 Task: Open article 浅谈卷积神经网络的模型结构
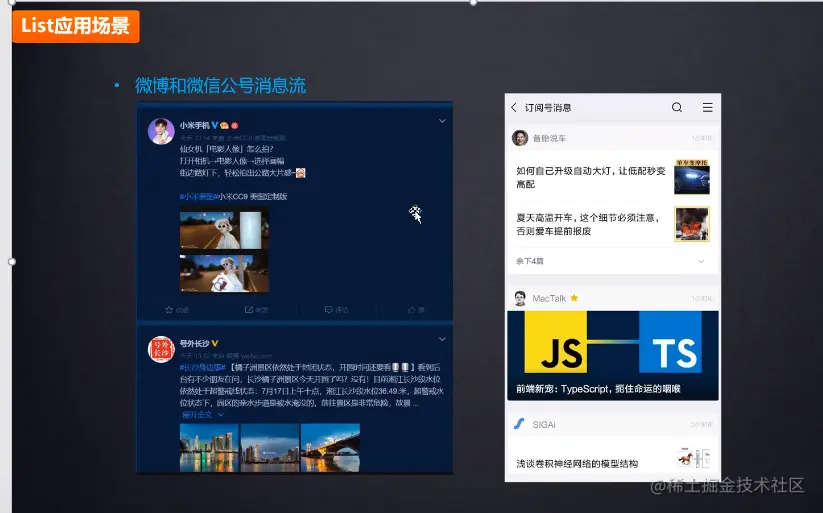click(577, 464)
